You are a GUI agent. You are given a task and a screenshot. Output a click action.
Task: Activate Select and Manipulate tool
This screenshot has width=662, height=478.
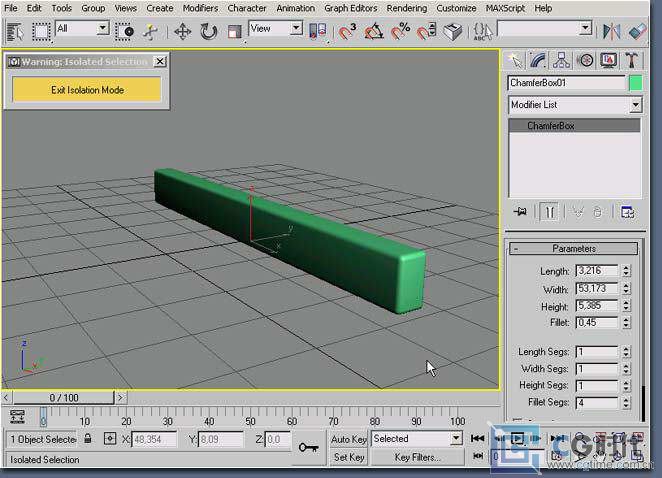[x=150, y=32]
